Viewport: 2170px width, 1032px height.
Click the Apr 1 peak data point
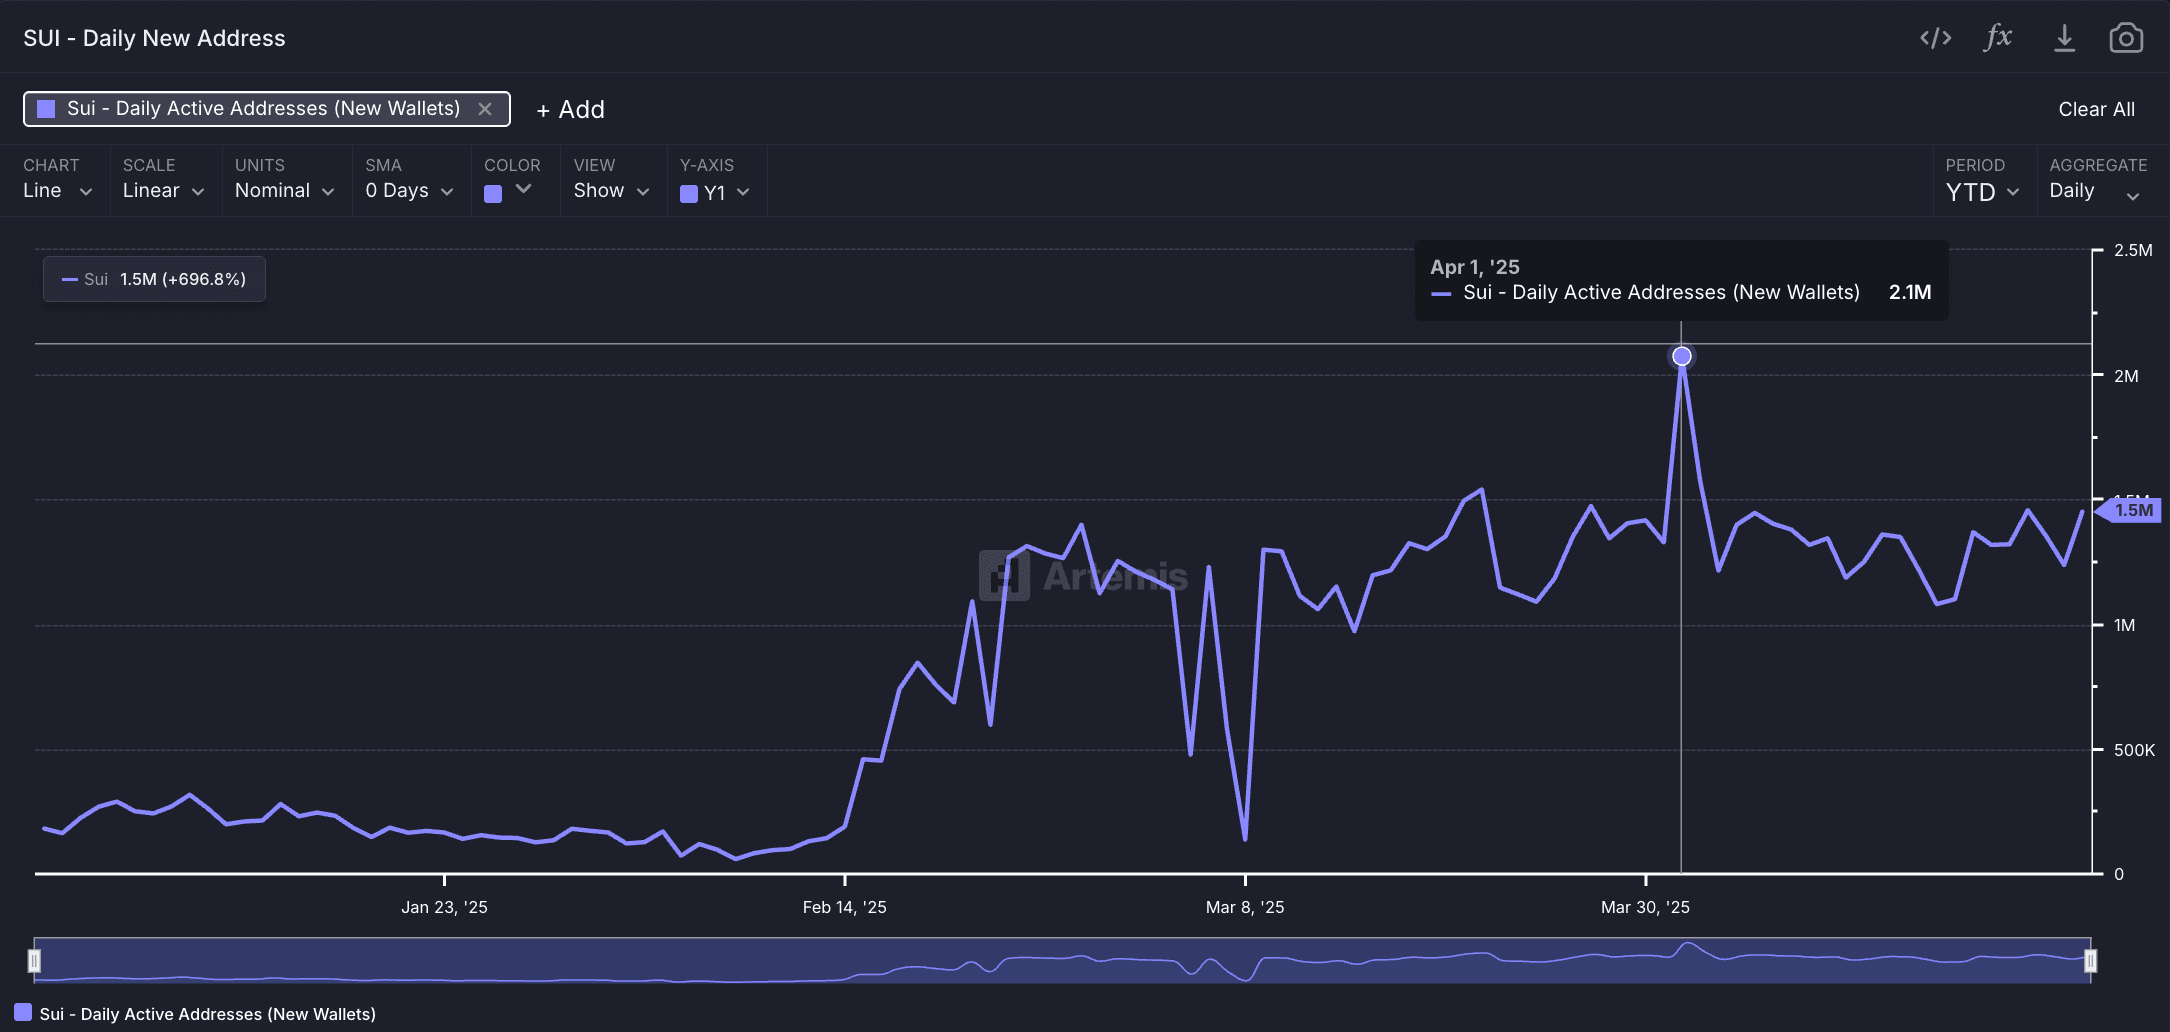pyautogui.click(x=1682, y=356)
